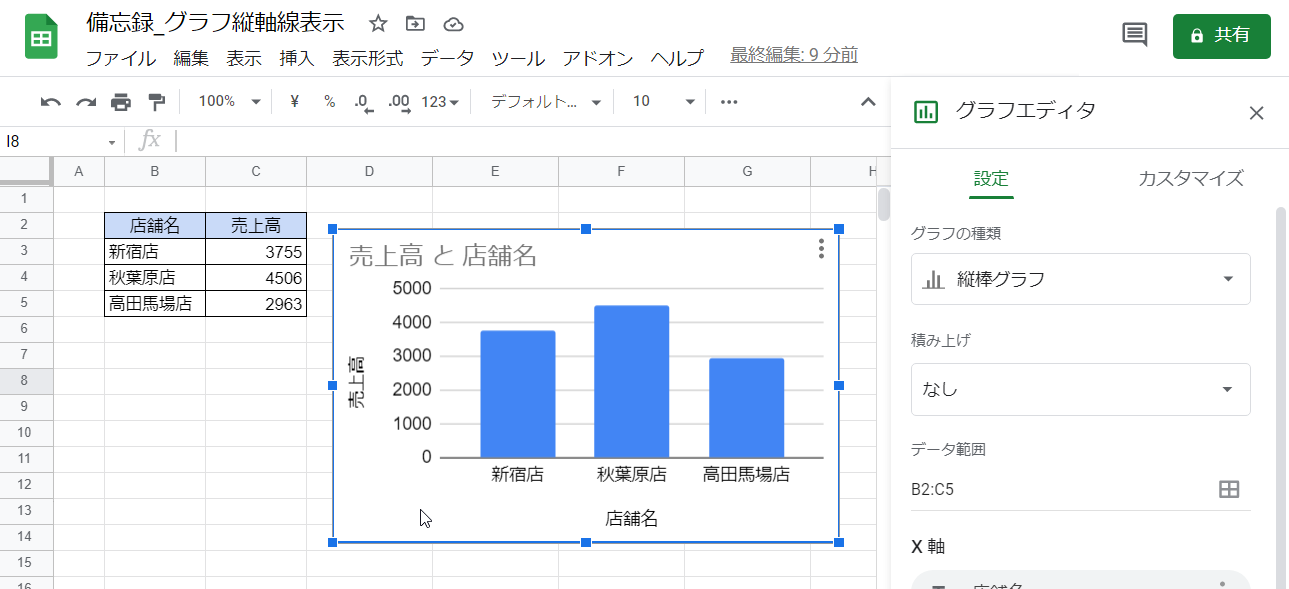This screenshot has height=589, width=1289.
Task: Apply currency format with yen icon
Action: point(293,101)
